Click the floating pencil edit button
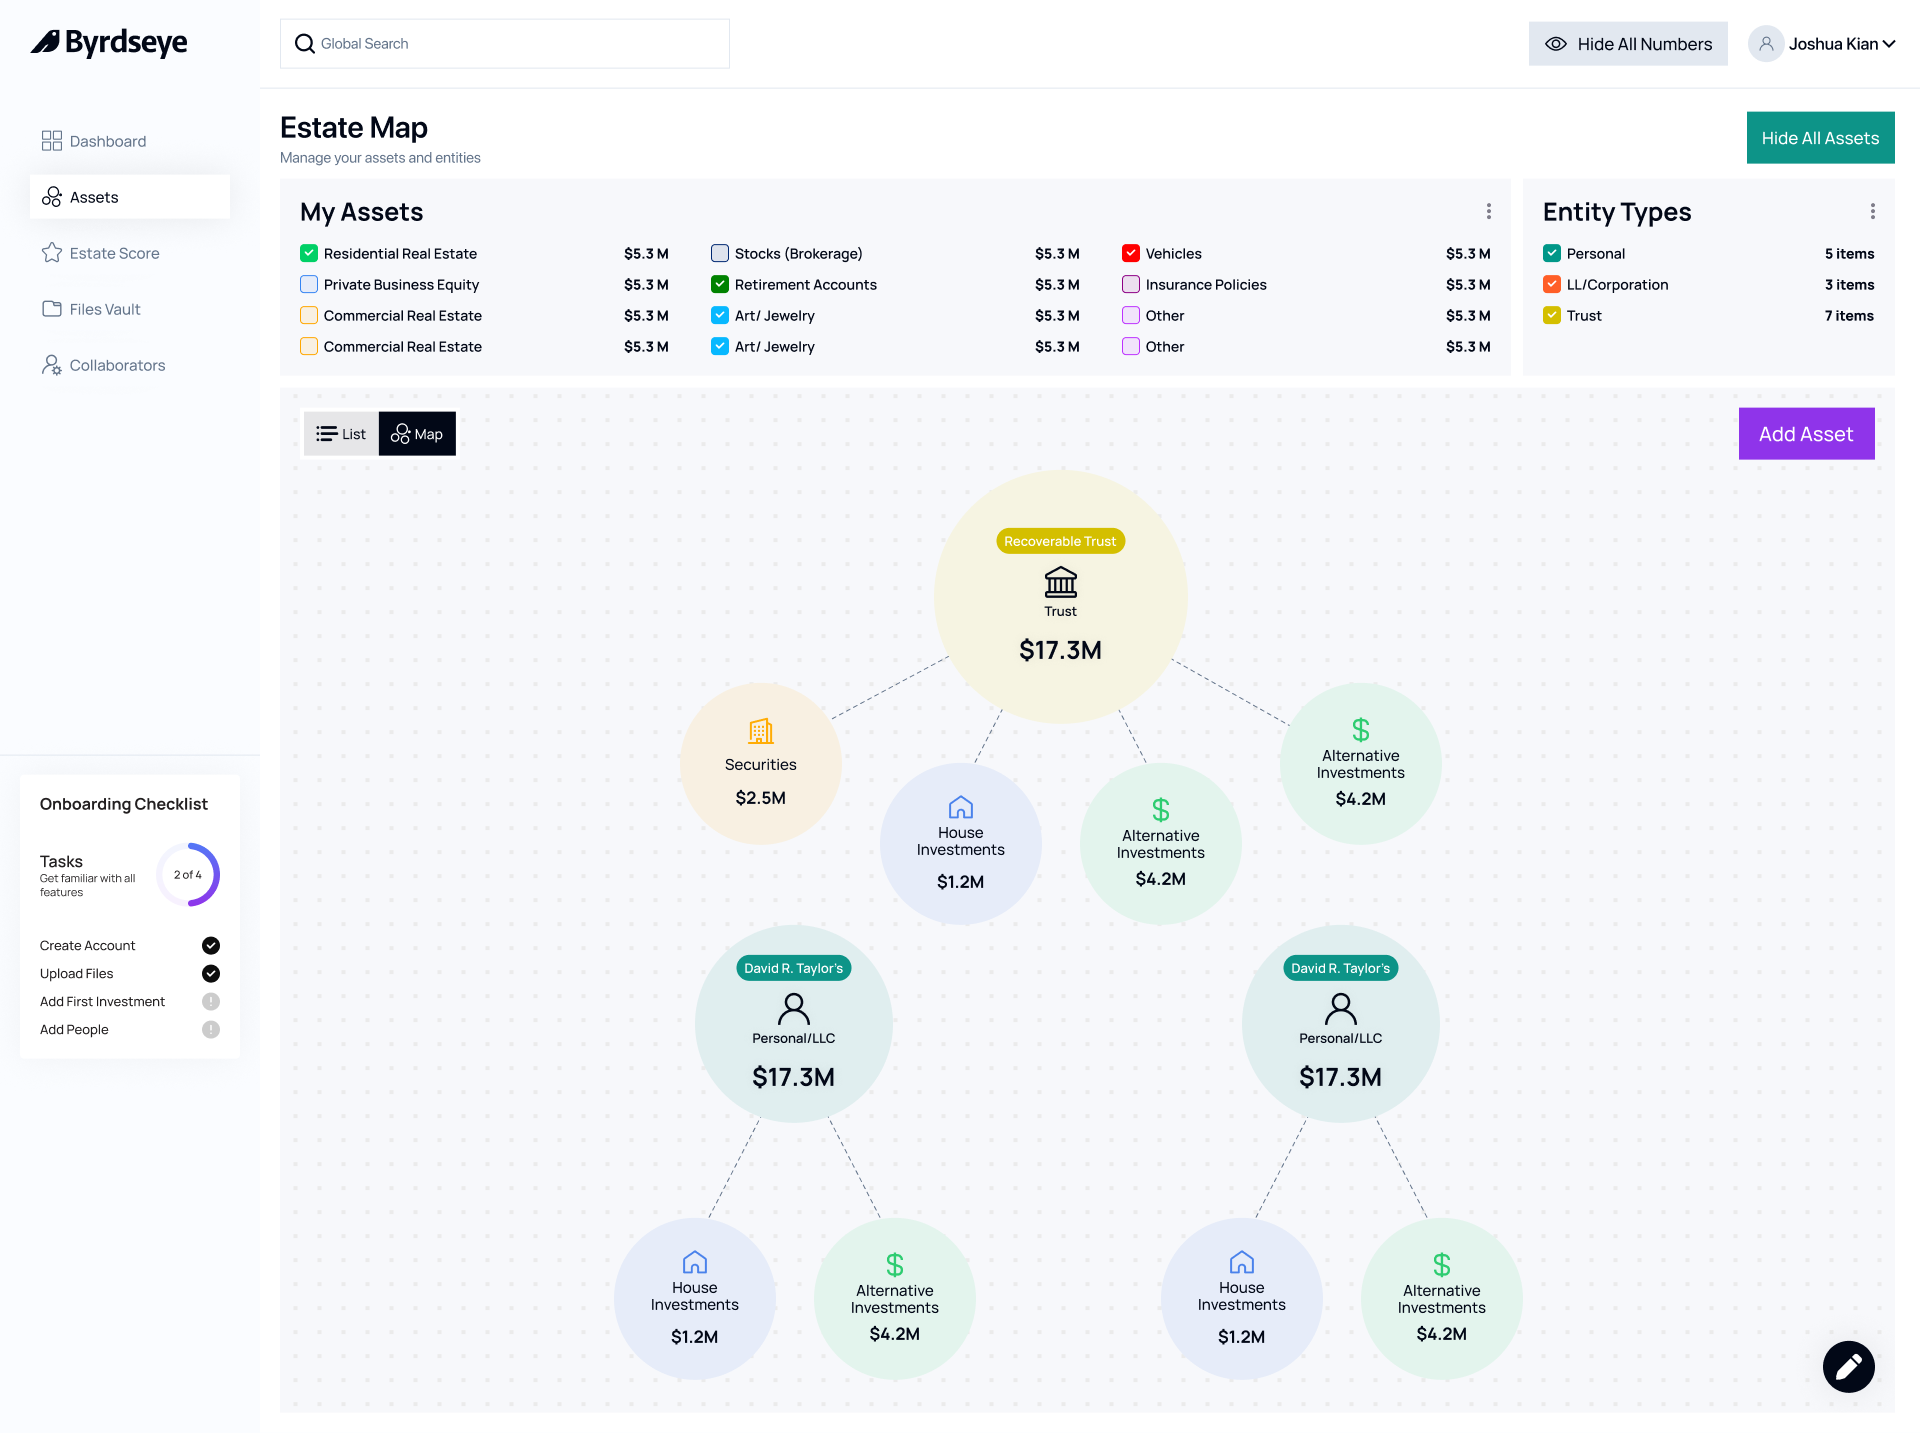This screenshot has height=1433, width=1920. pyautogui.click(x=1849, y=1367)
